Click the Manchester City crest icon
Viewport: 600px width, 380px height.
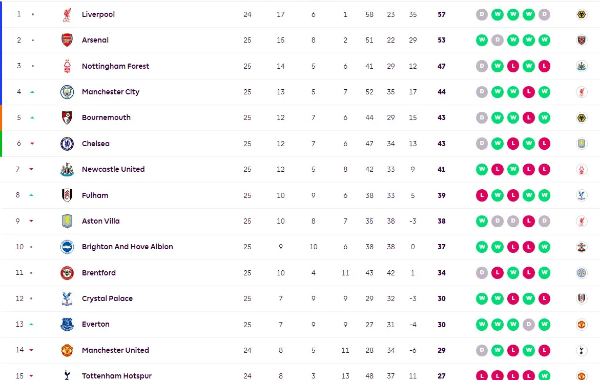tap(67, 92)
